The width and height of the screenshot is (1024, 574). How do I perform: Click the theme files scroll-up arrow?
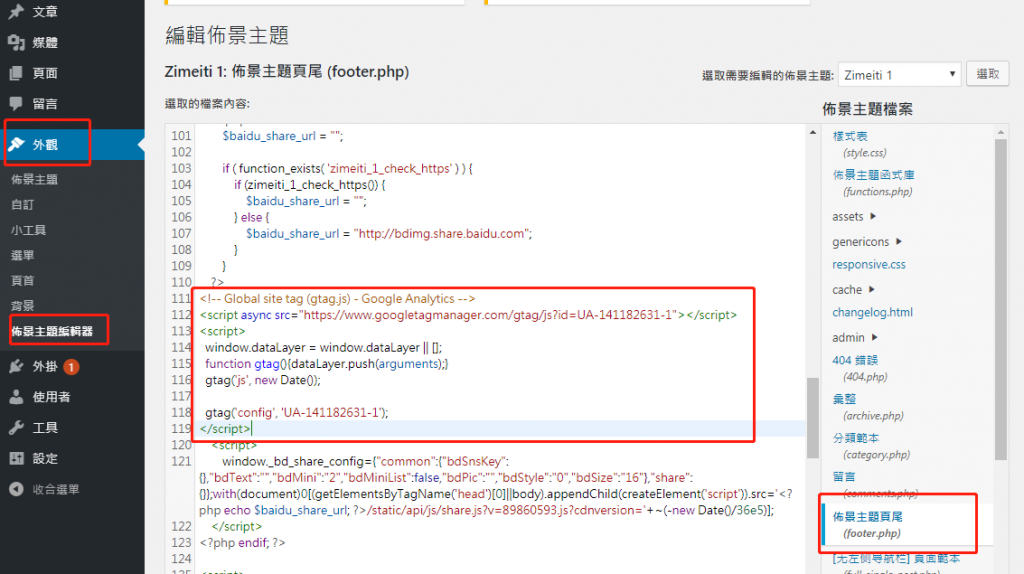tap(1000, 133)
